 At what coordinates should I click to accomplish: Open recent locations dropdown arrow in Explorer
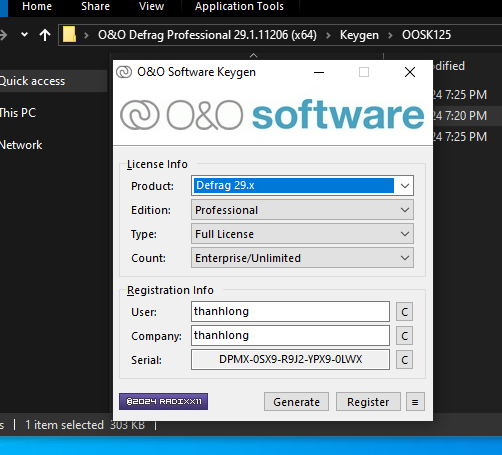[24, 34]
